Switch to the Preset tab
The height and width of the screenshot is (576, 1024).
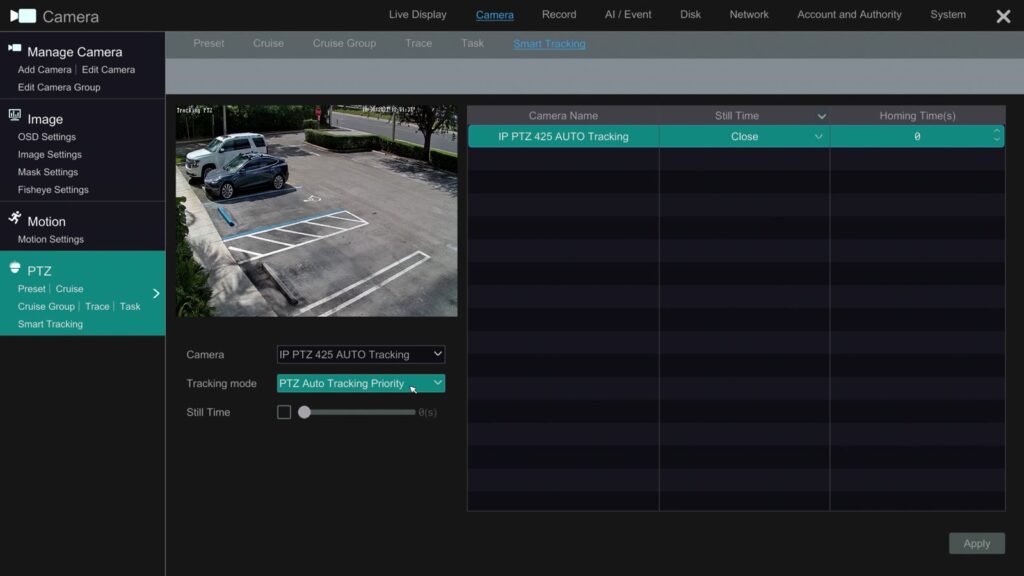[208, 43]
